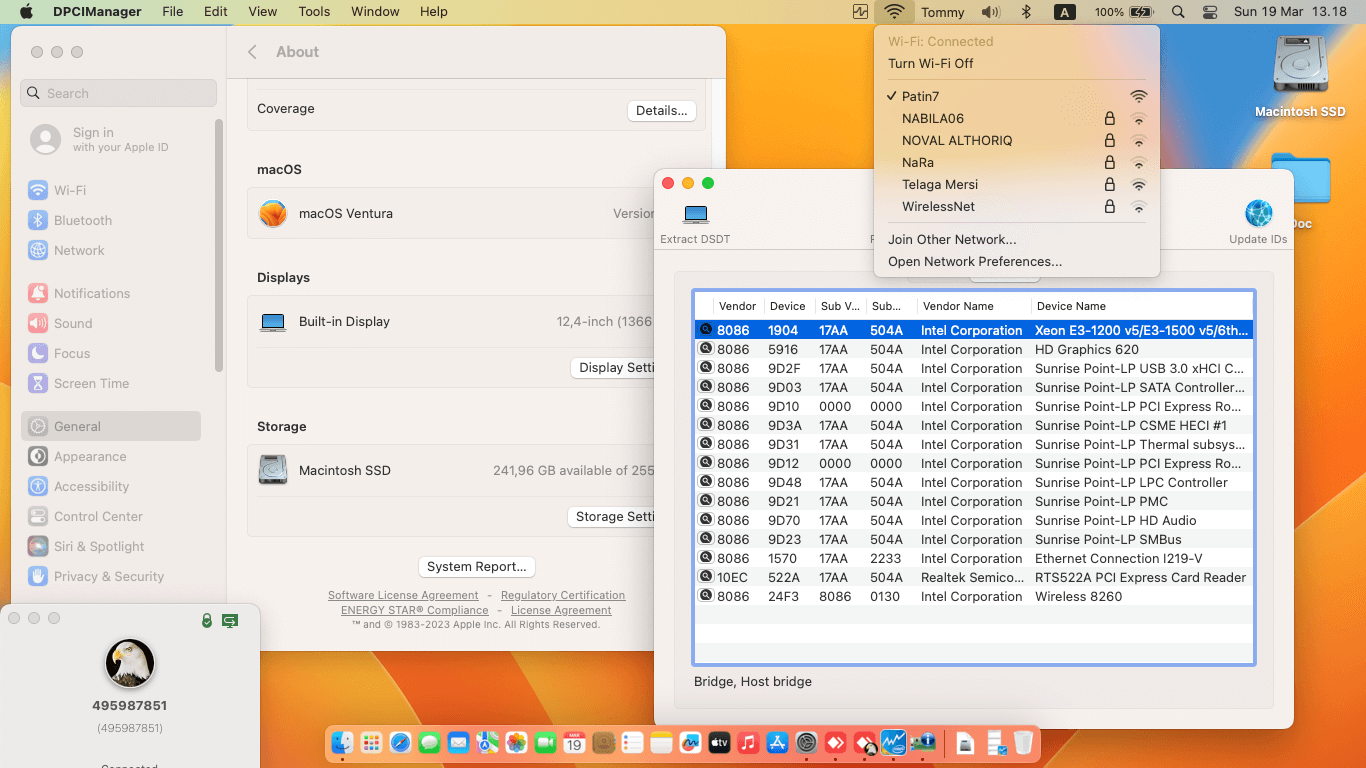1366x768 pixels.
Task: Open Launchpad in the Dock
Action: pyautogui.click(x=371, y=743)
